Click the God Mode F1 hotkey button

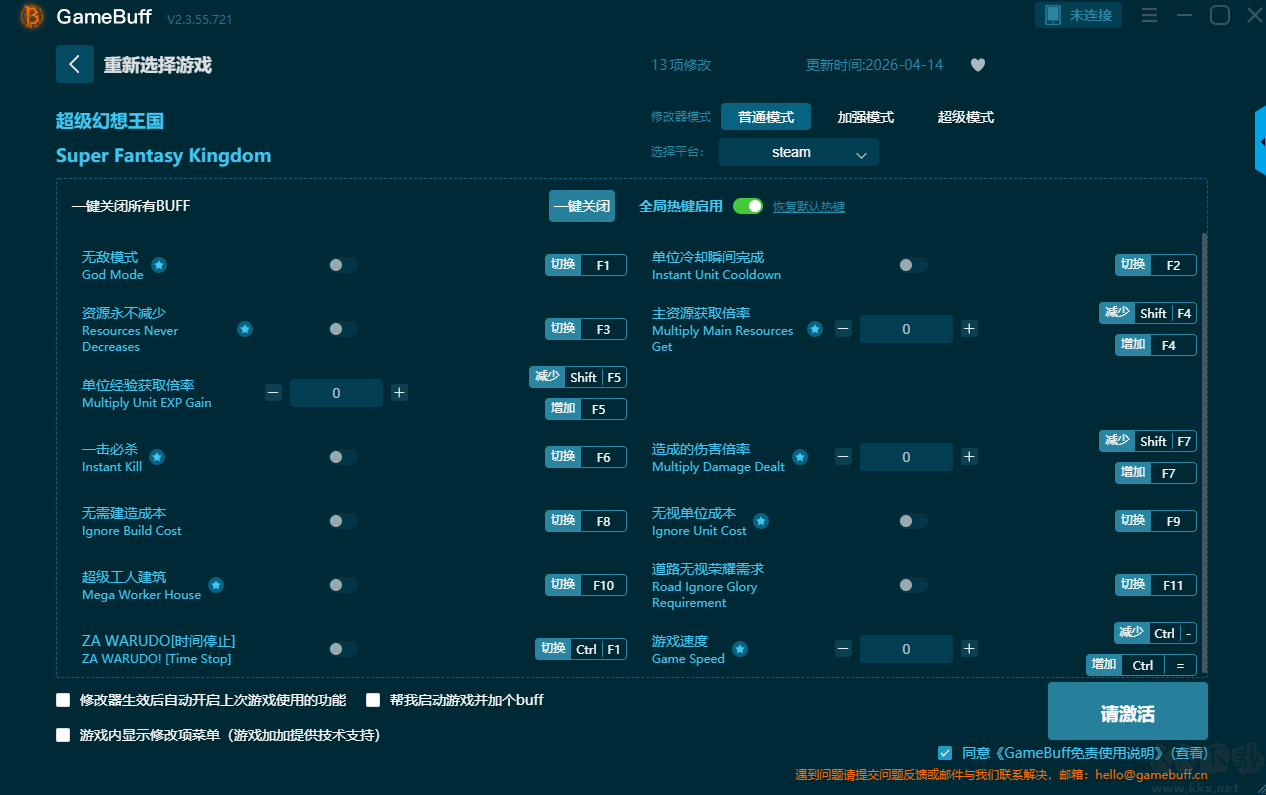(x=586, y=265)
